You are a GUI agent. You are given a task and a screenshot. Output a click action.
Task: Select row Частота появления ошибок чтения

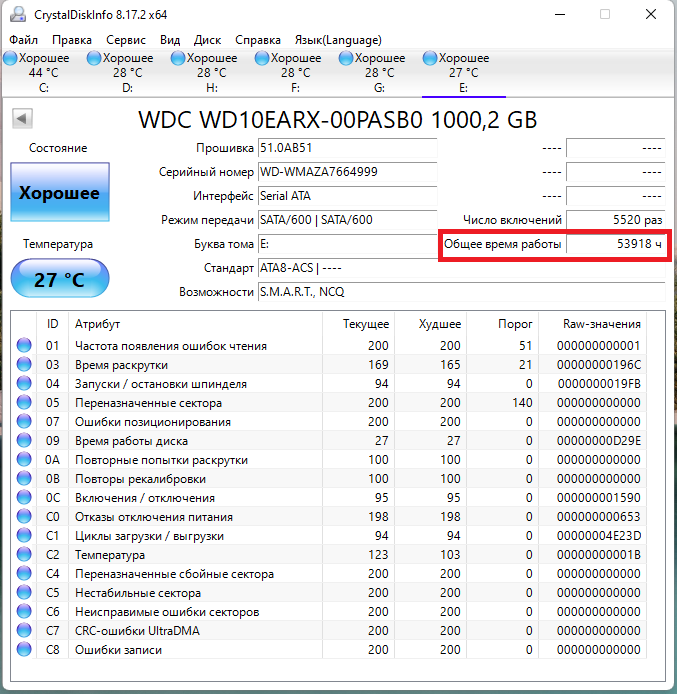click(329, 345)
